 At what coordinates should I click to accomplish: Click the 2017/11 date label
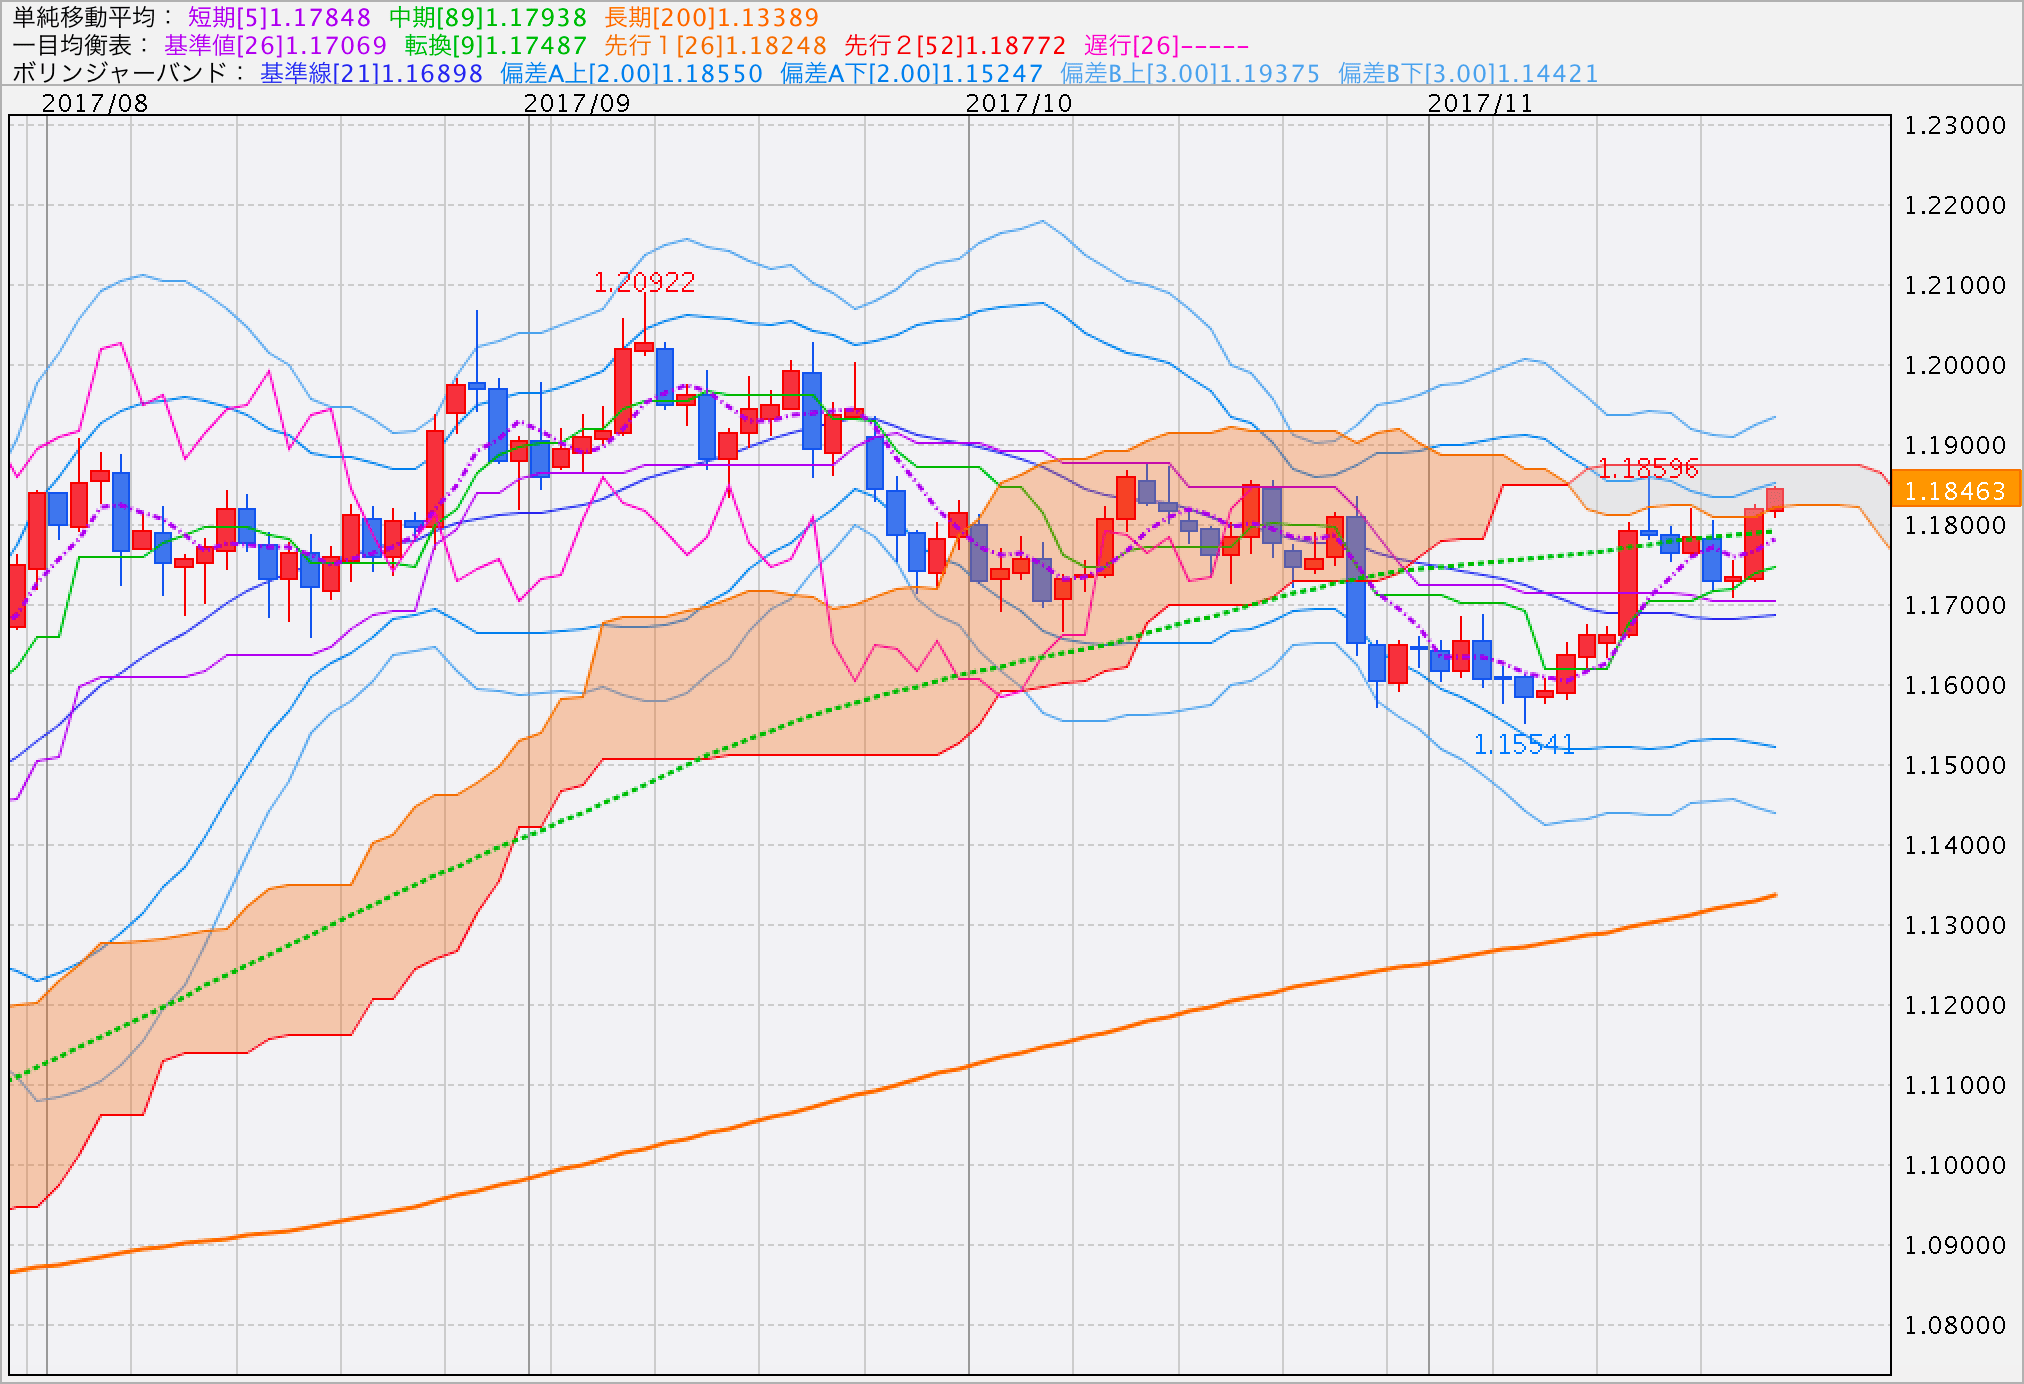pos(1480,103)
